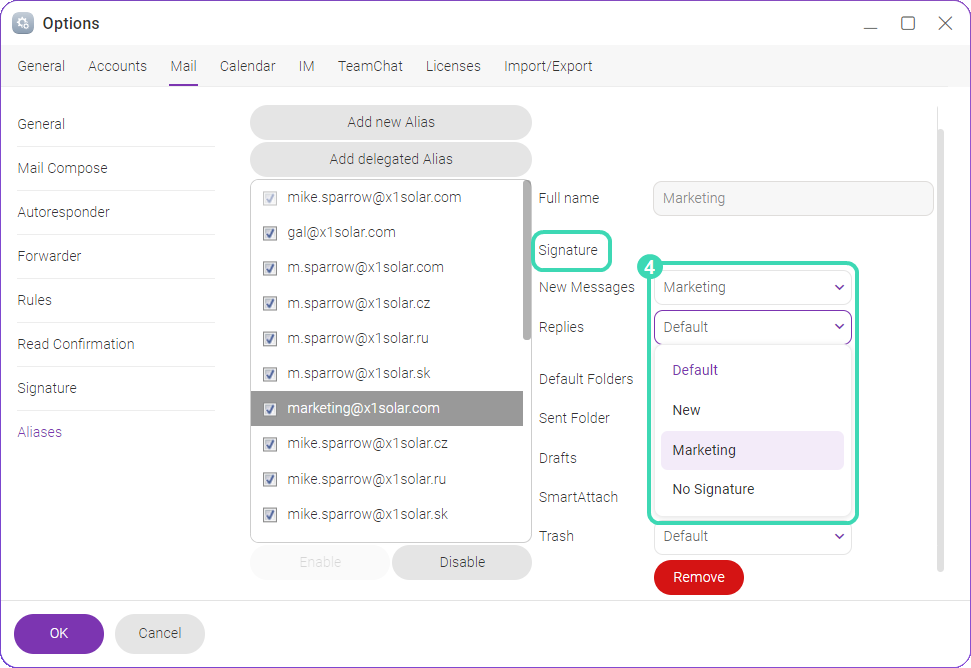The height and width of the screenshot is (668, 971).
Task: Switch to the Calendar tab
Action: coord(247,66)
